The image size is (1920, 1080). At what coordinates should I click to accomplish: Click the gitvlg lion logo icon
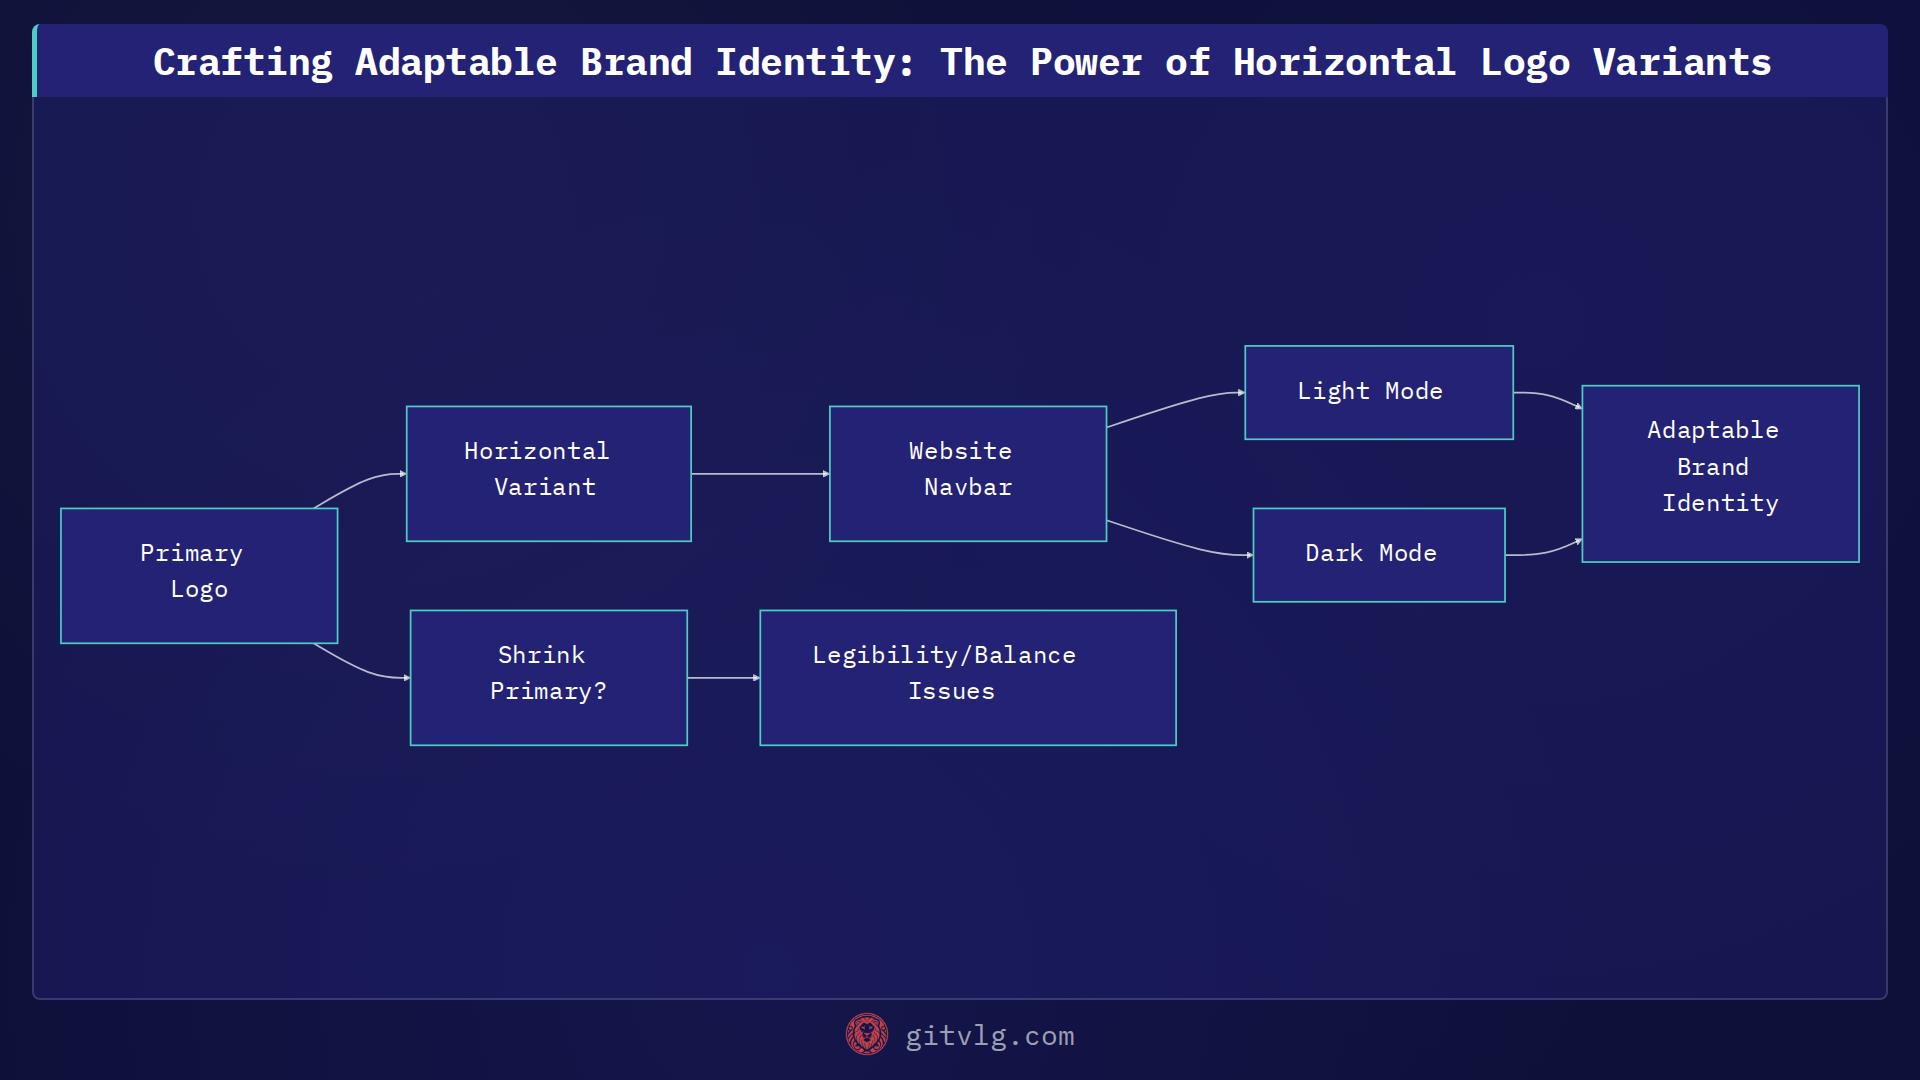click(867, 1035)
